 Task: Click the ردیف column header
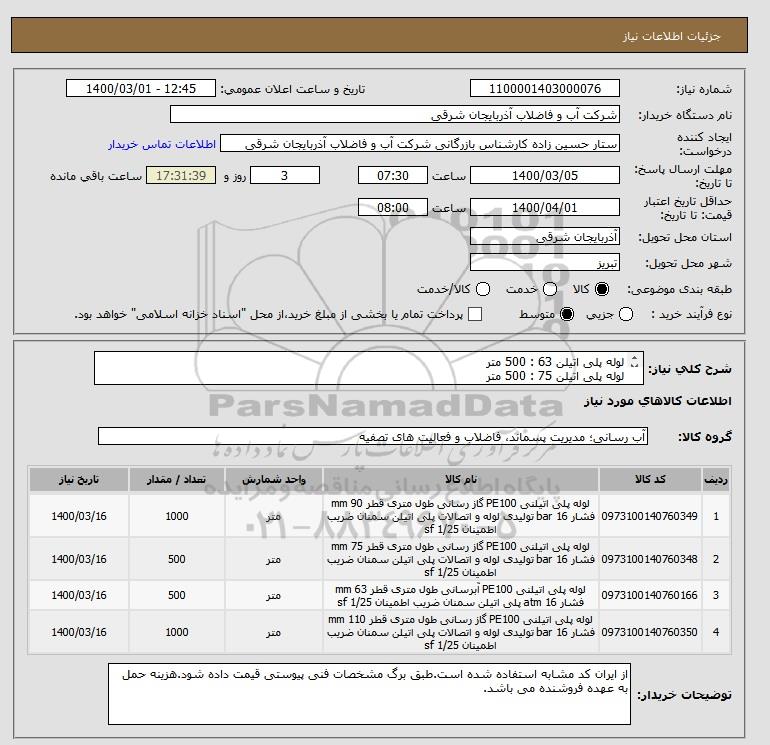click(x=715, y=480)
